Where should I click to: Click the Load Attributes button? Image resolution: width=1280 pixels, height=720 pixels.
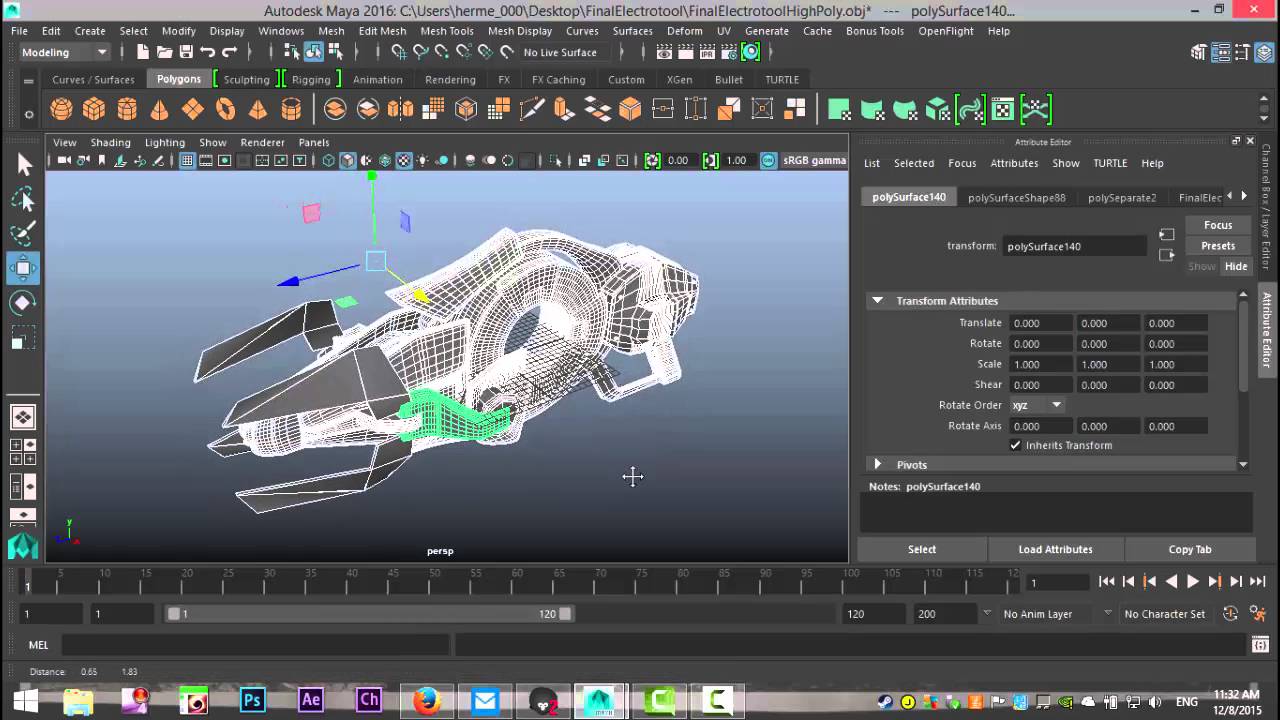[1055, 549]
